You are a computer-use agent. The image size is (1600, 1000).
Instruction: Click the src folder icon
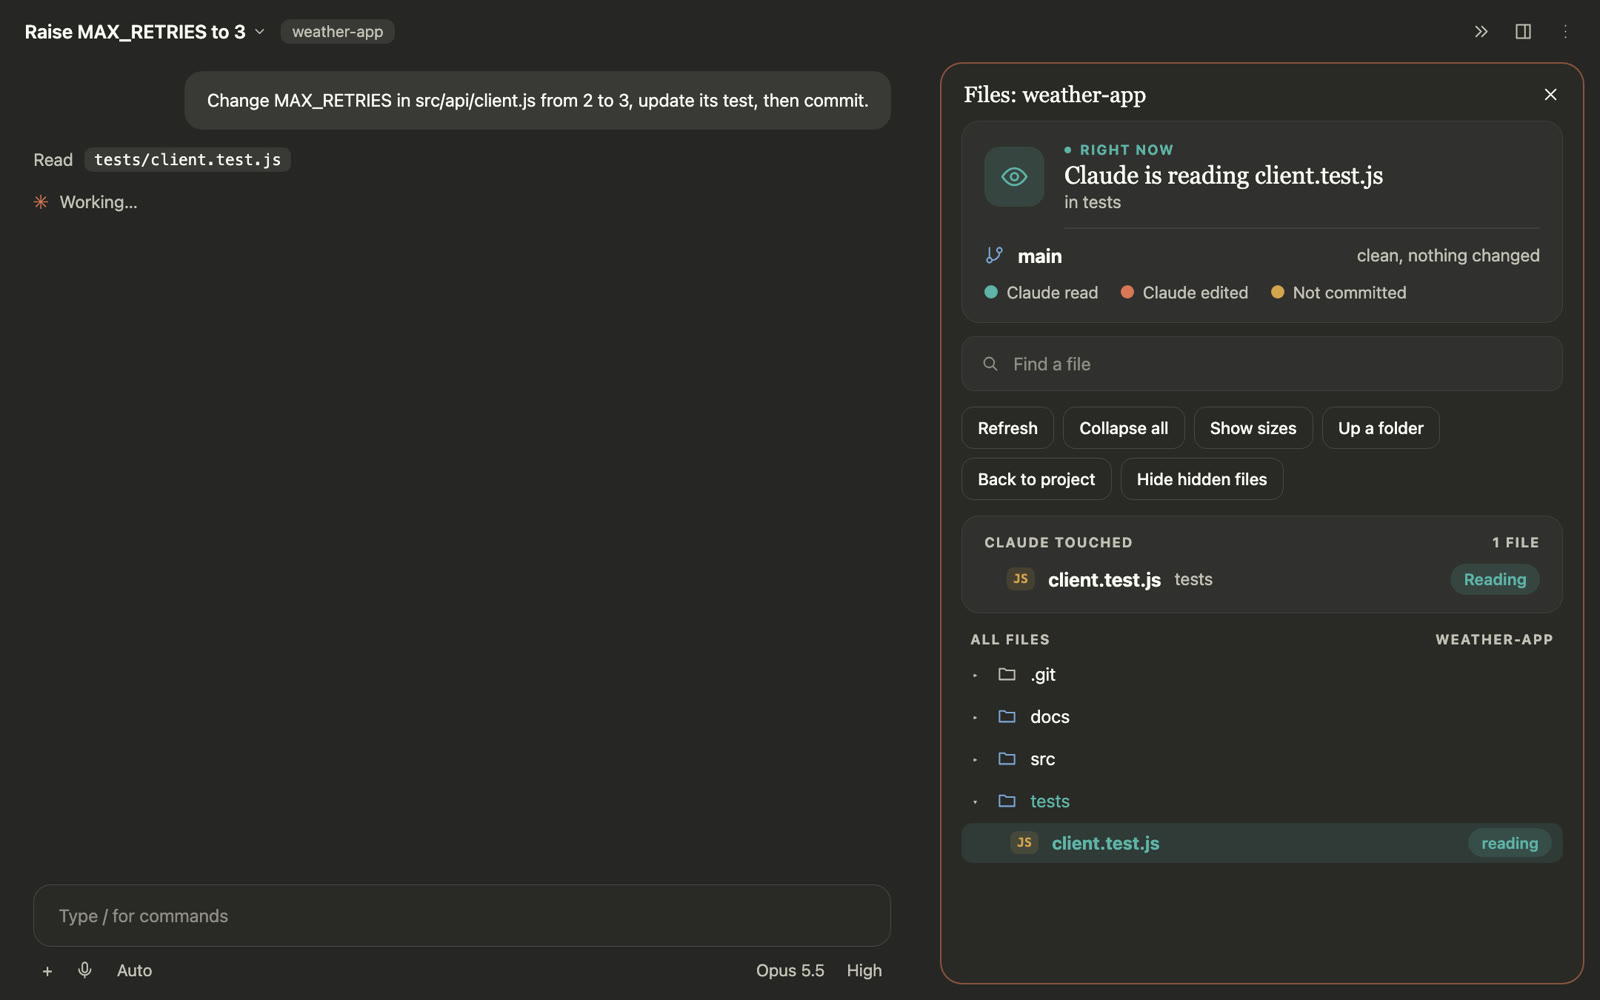(x=1007, y=758)
